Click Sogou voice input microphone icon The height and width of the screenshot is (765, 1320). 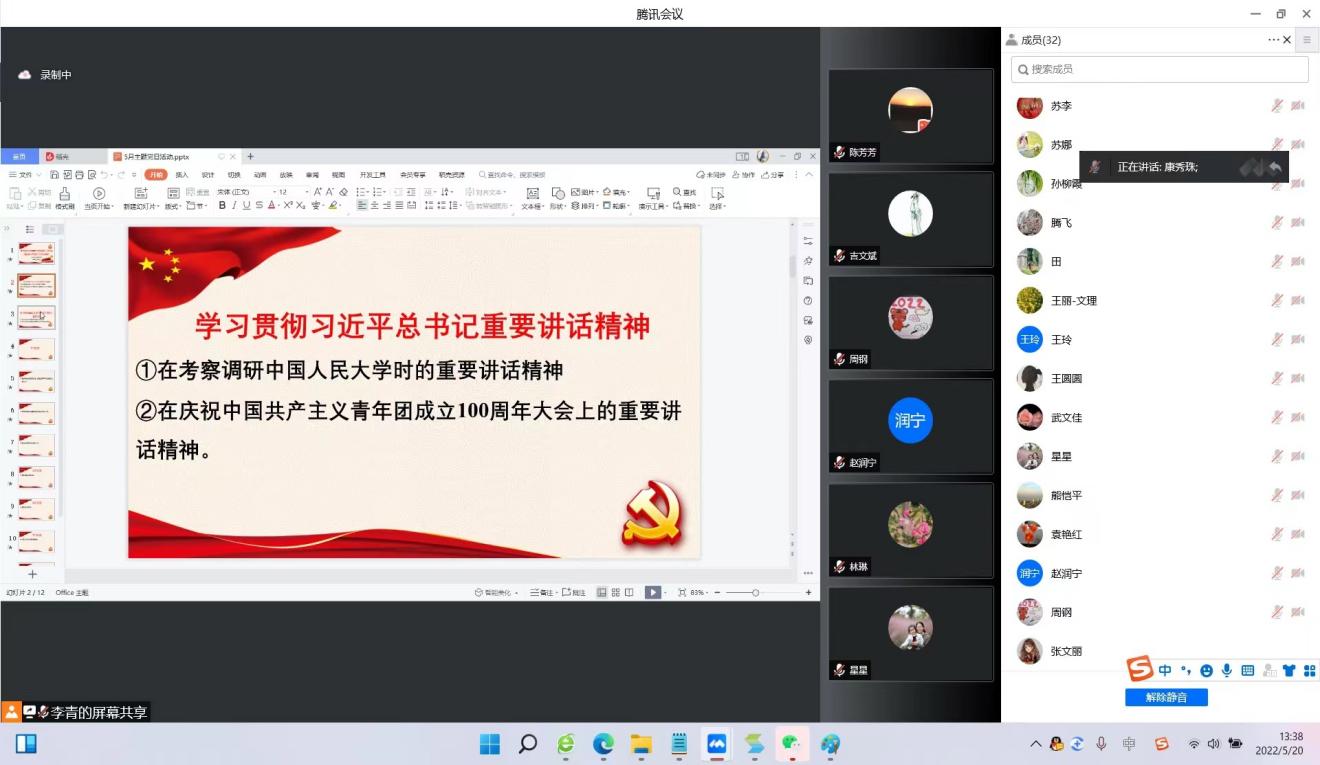tap(1226, 670)
